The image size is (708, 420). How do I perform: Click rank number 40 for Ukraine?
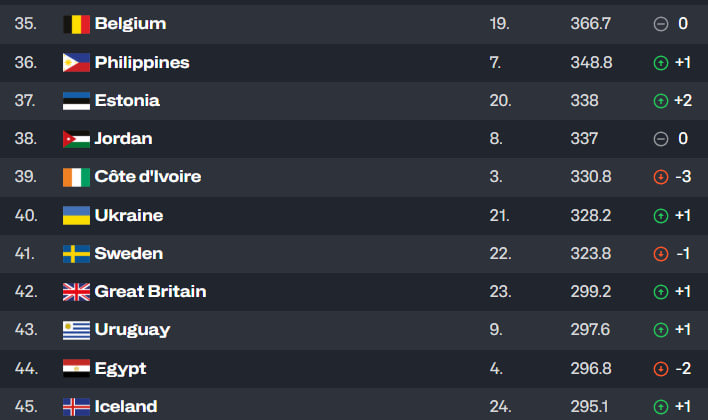click(27, 215)
